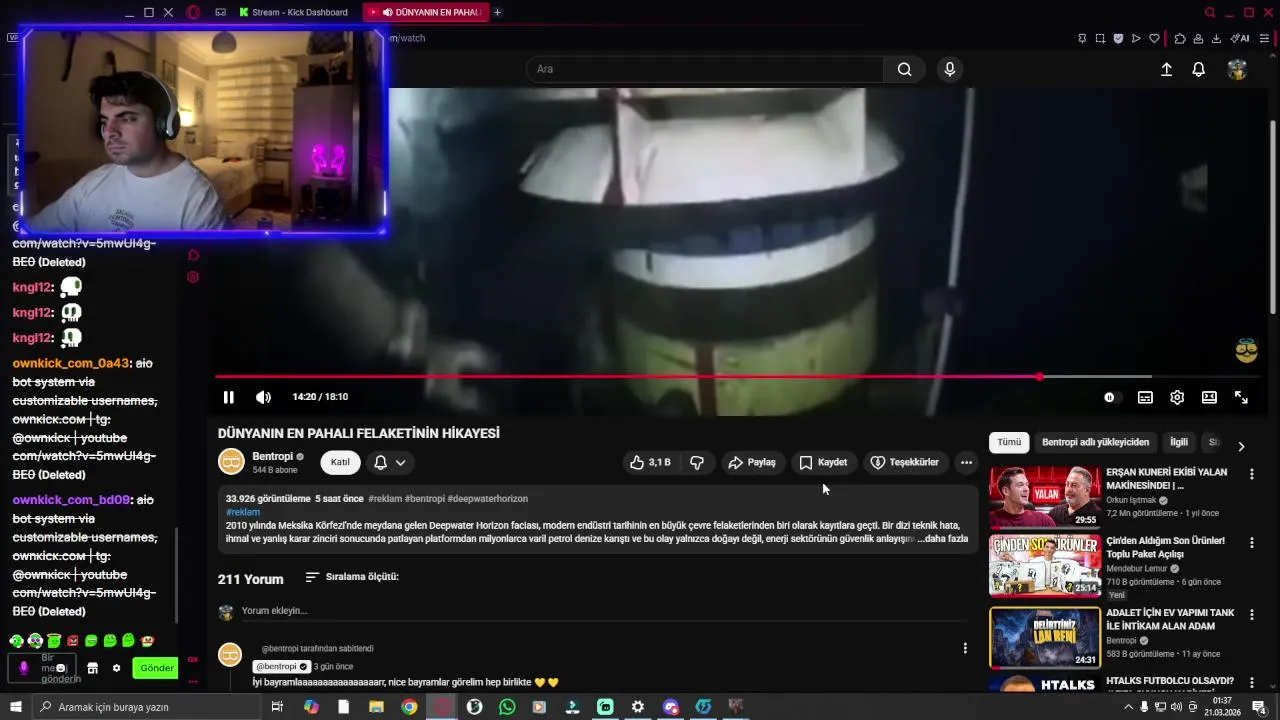
Task: Open the browser AI assistant button
Action: click(x=1240, y=38)
